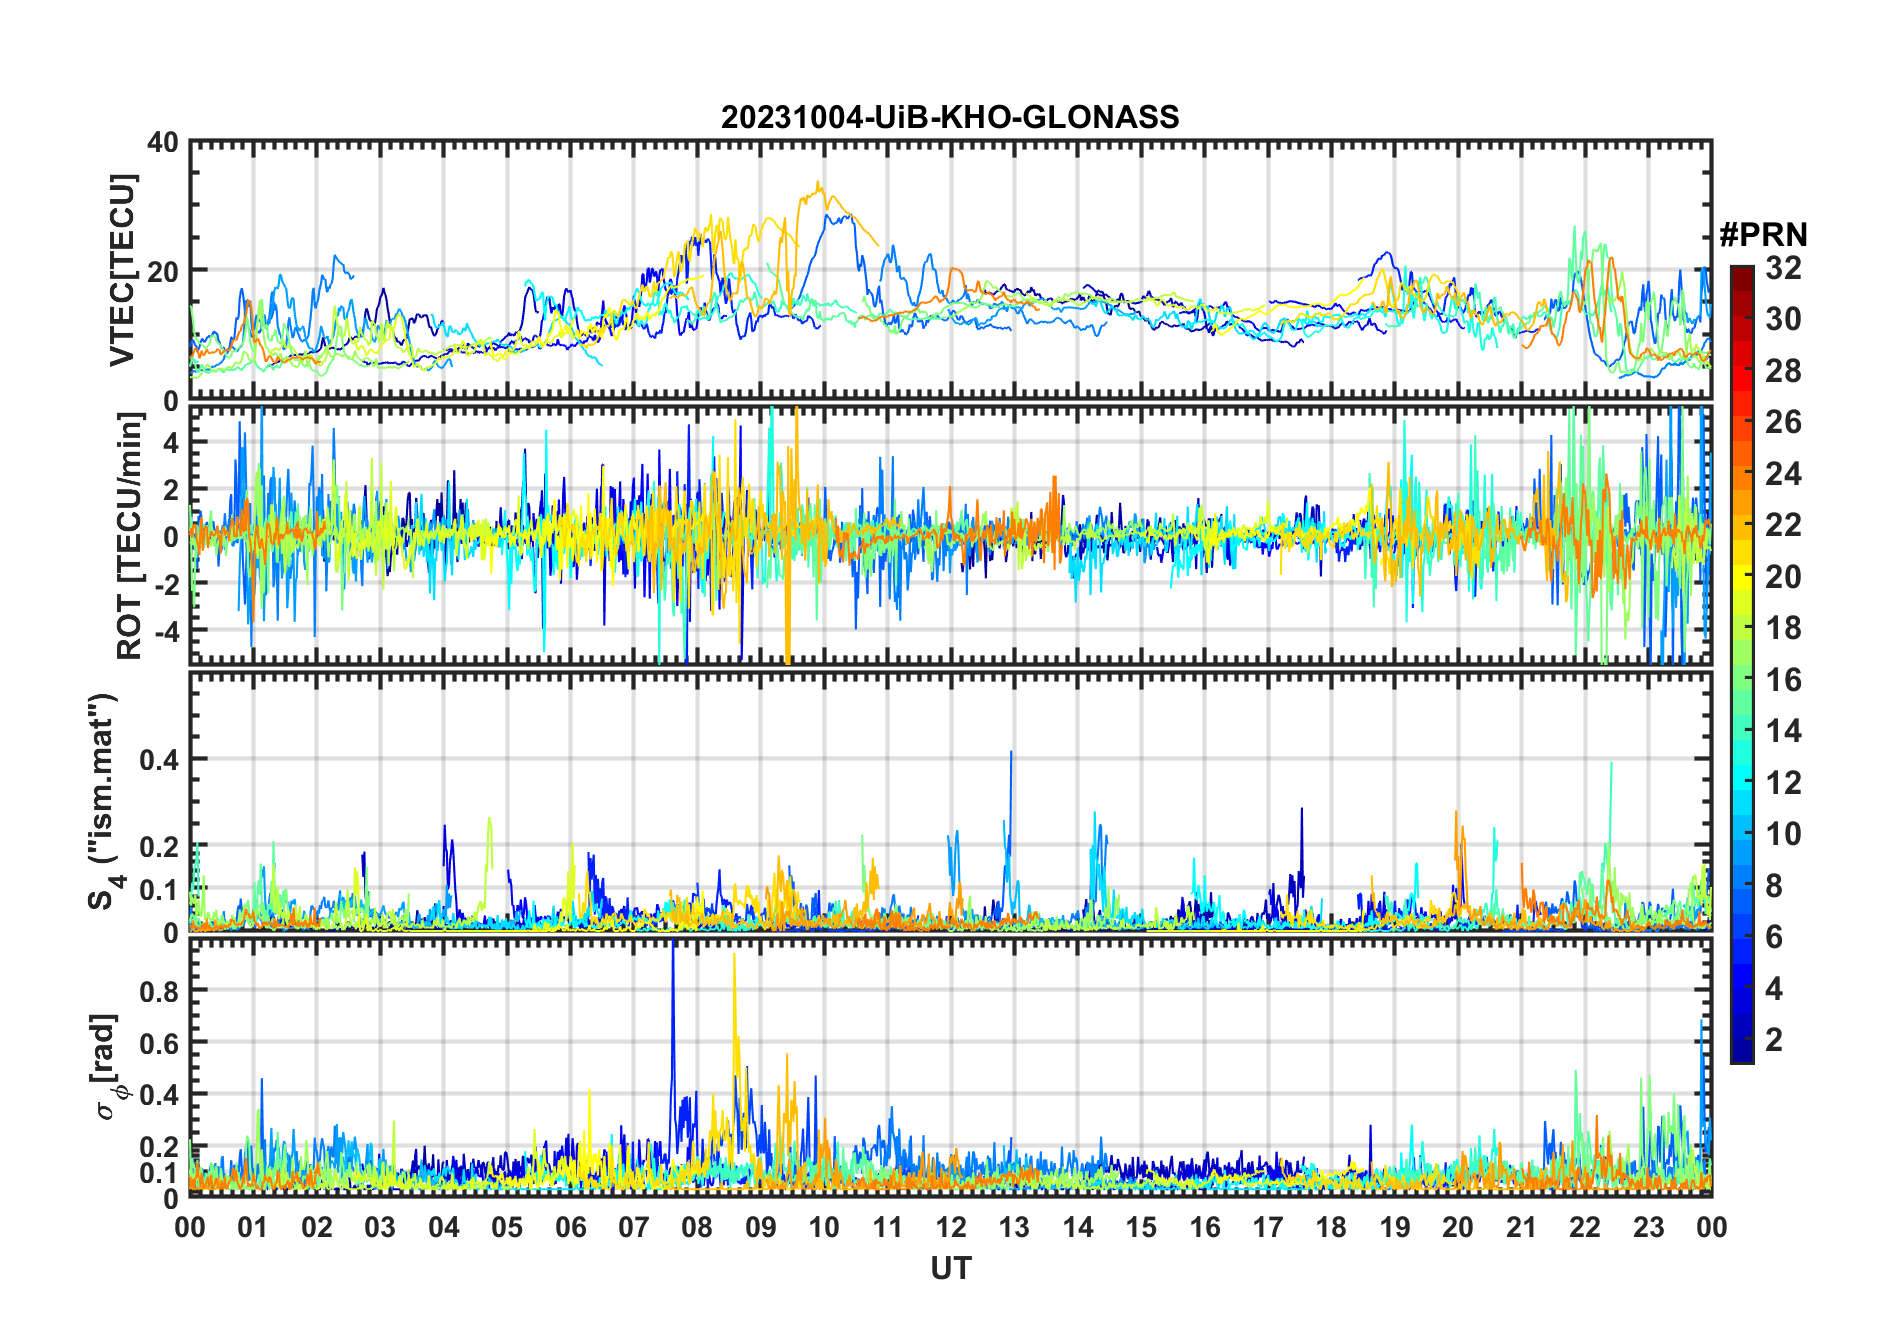The width and height of the screenshot is (1902, 1330).
Task: Click the S4 ("ism.mat") y-axis label
Action: 104,801
